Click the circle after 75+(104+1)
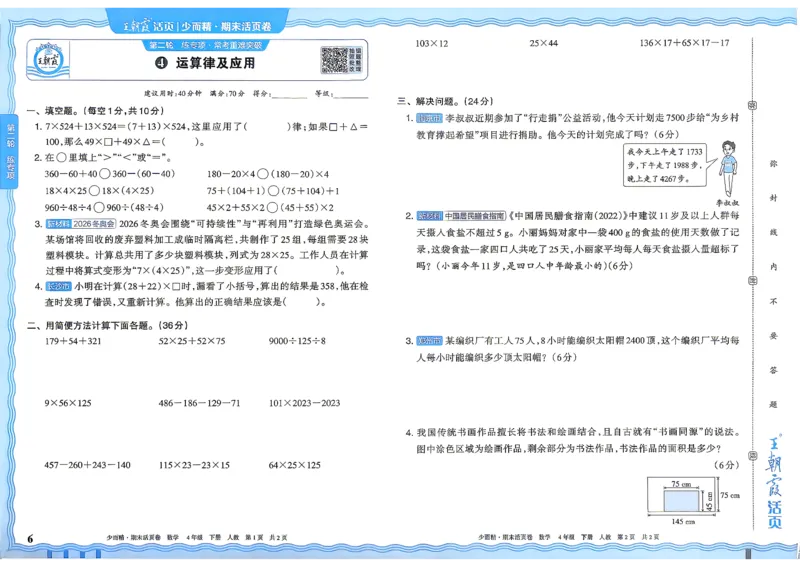 click(273, 191)
